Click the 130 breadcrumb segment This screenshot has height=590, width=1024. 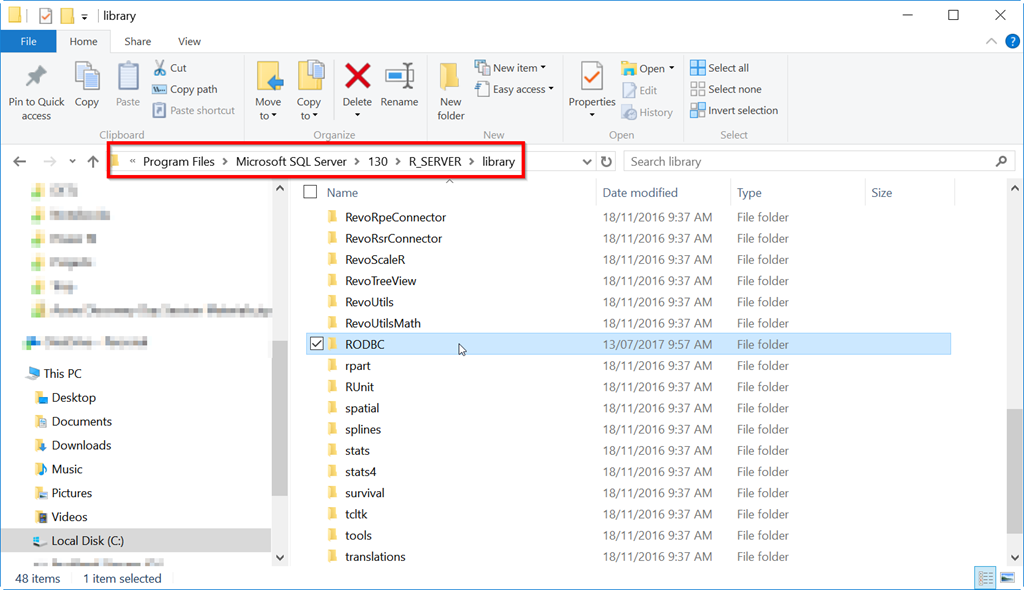point(377,161)
